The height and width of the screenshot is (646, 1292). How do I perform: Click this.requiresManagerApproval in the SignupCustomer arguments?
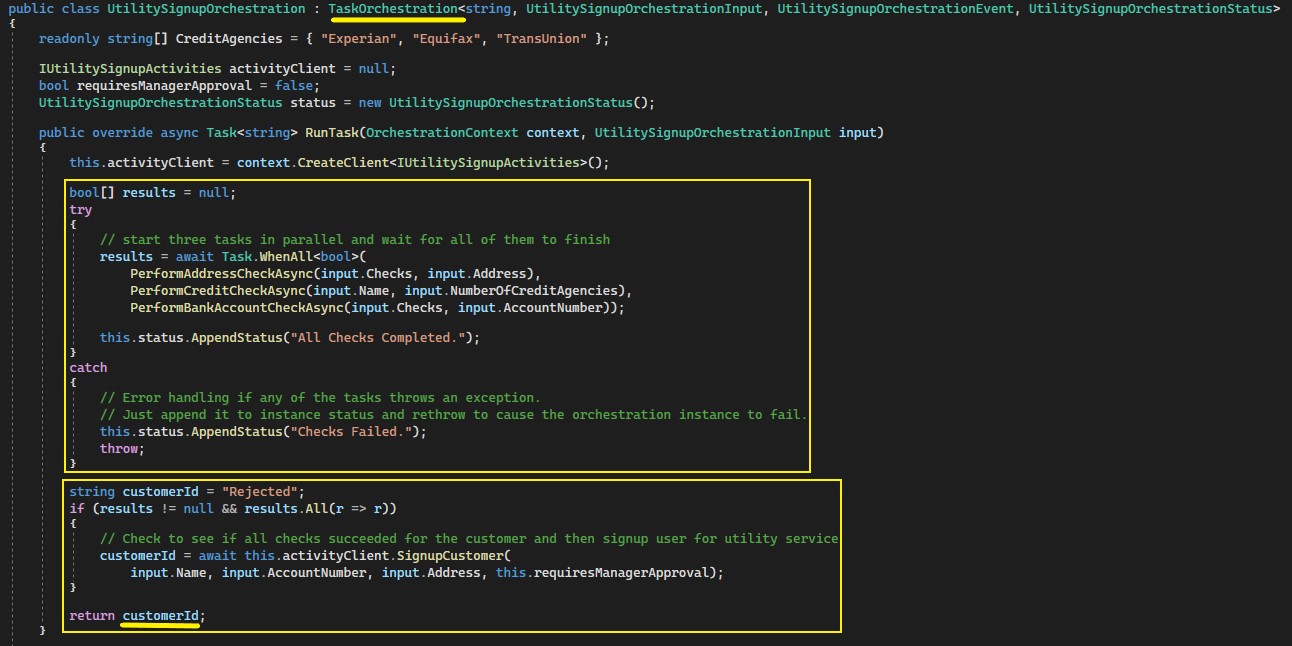604,573
